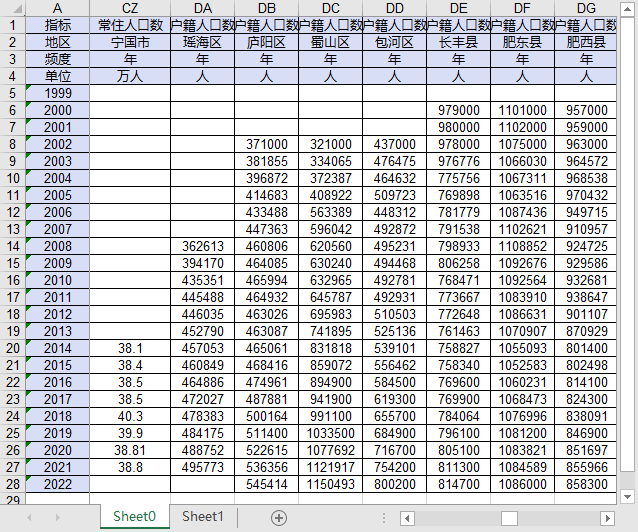Click the cell with value 1101000
Image resolution: width=638 pixels, height=532 pixels.
click(x=522, y=110)
